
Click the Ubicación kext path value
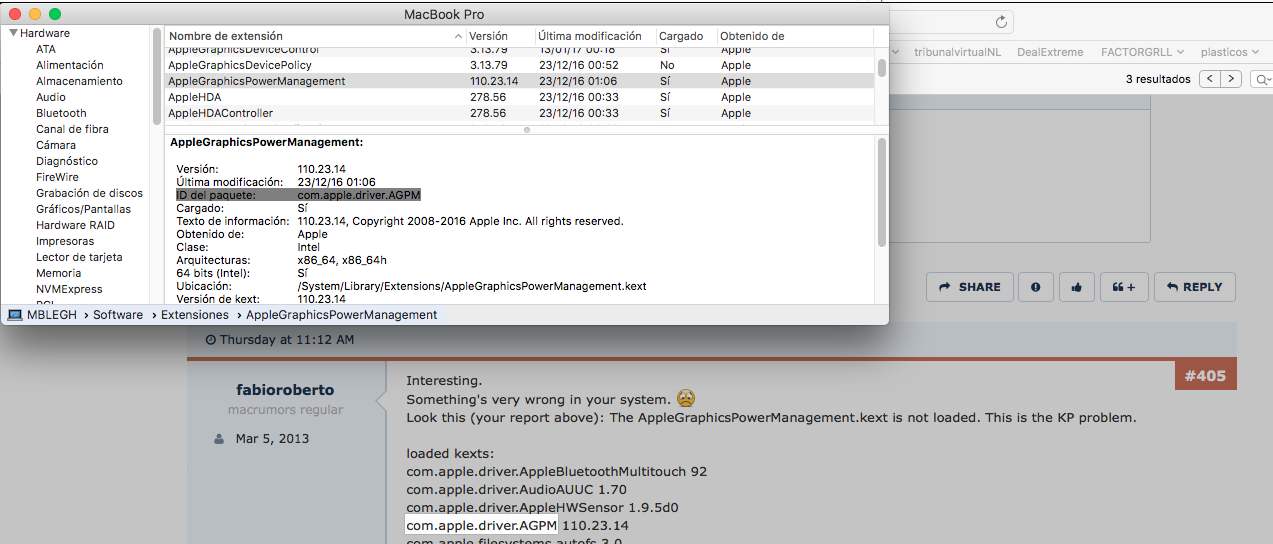[x=472, y=286]
